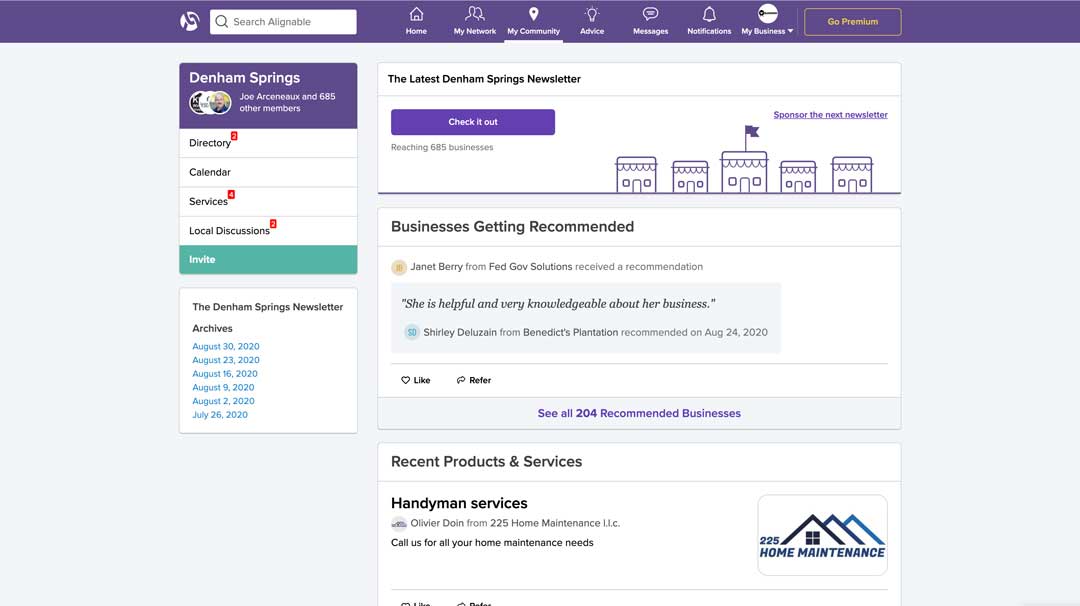Open My Community pin icon
The image size is (1080, 606).
[x=533, y=14]
